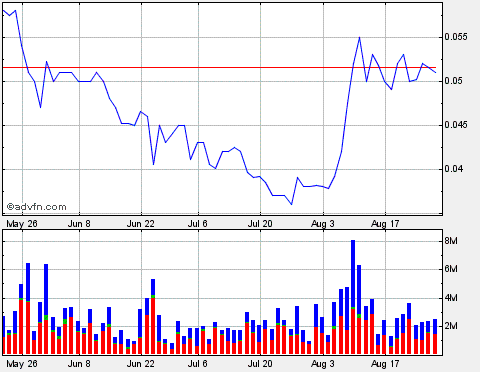Pick Jul 6 label below volume chart
The height and width of the screenshot is (372, 480).
point(197,364)
